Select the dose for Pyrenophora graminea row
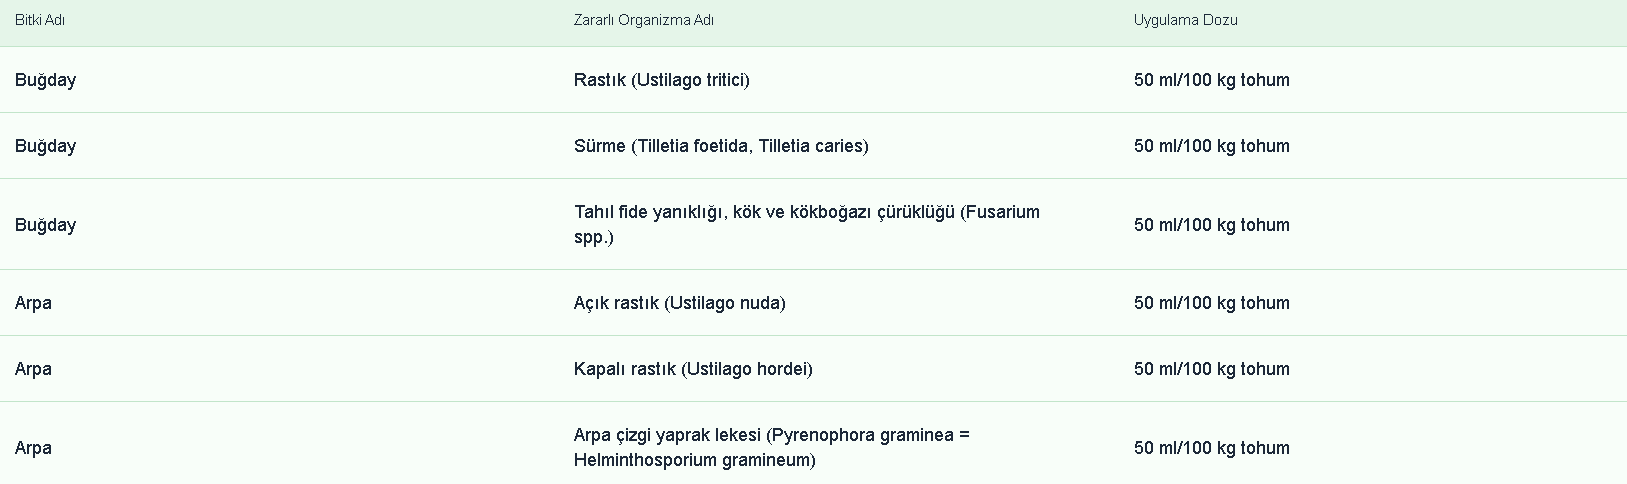This screenshot has width=1627, height=484. pyautogui.click(x=1211, y=448)
